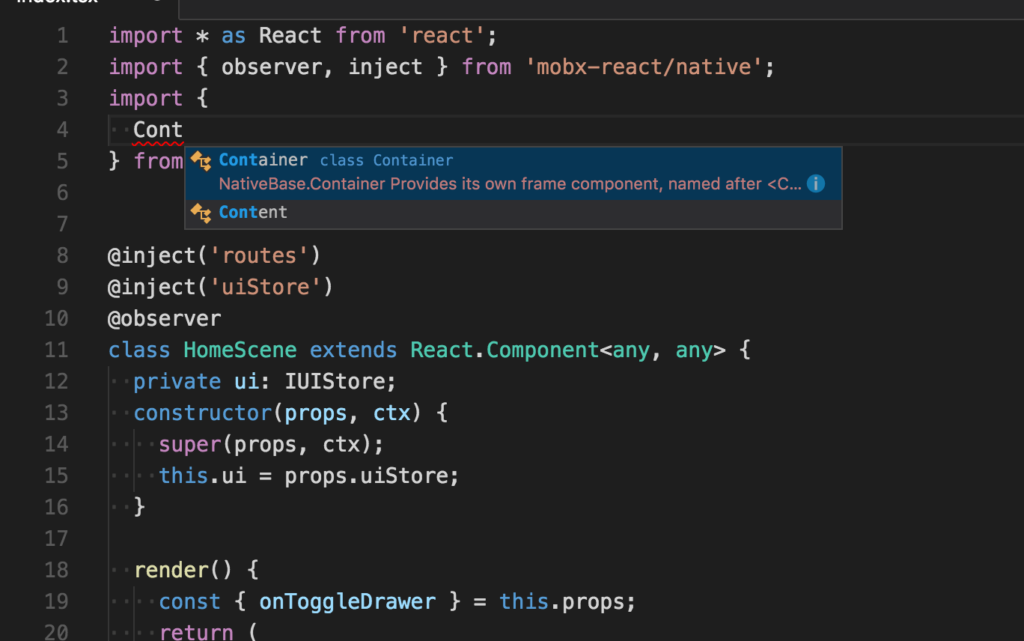This screenshot has height=641, width=1024.
Task: Choose the Content autocomplete suggestion
Action: 253,213
